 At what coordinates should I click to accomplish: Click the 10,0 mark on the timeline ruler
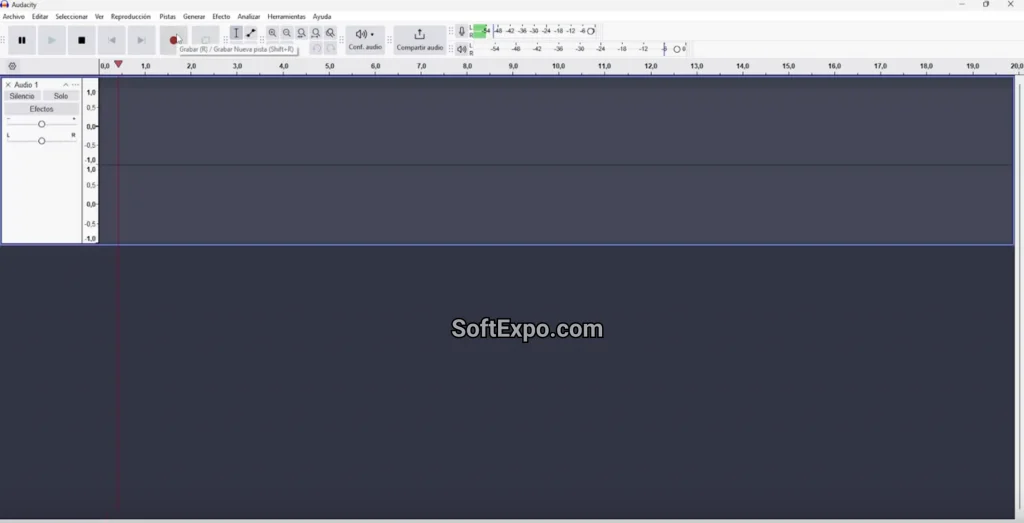(x=558, y=66)
